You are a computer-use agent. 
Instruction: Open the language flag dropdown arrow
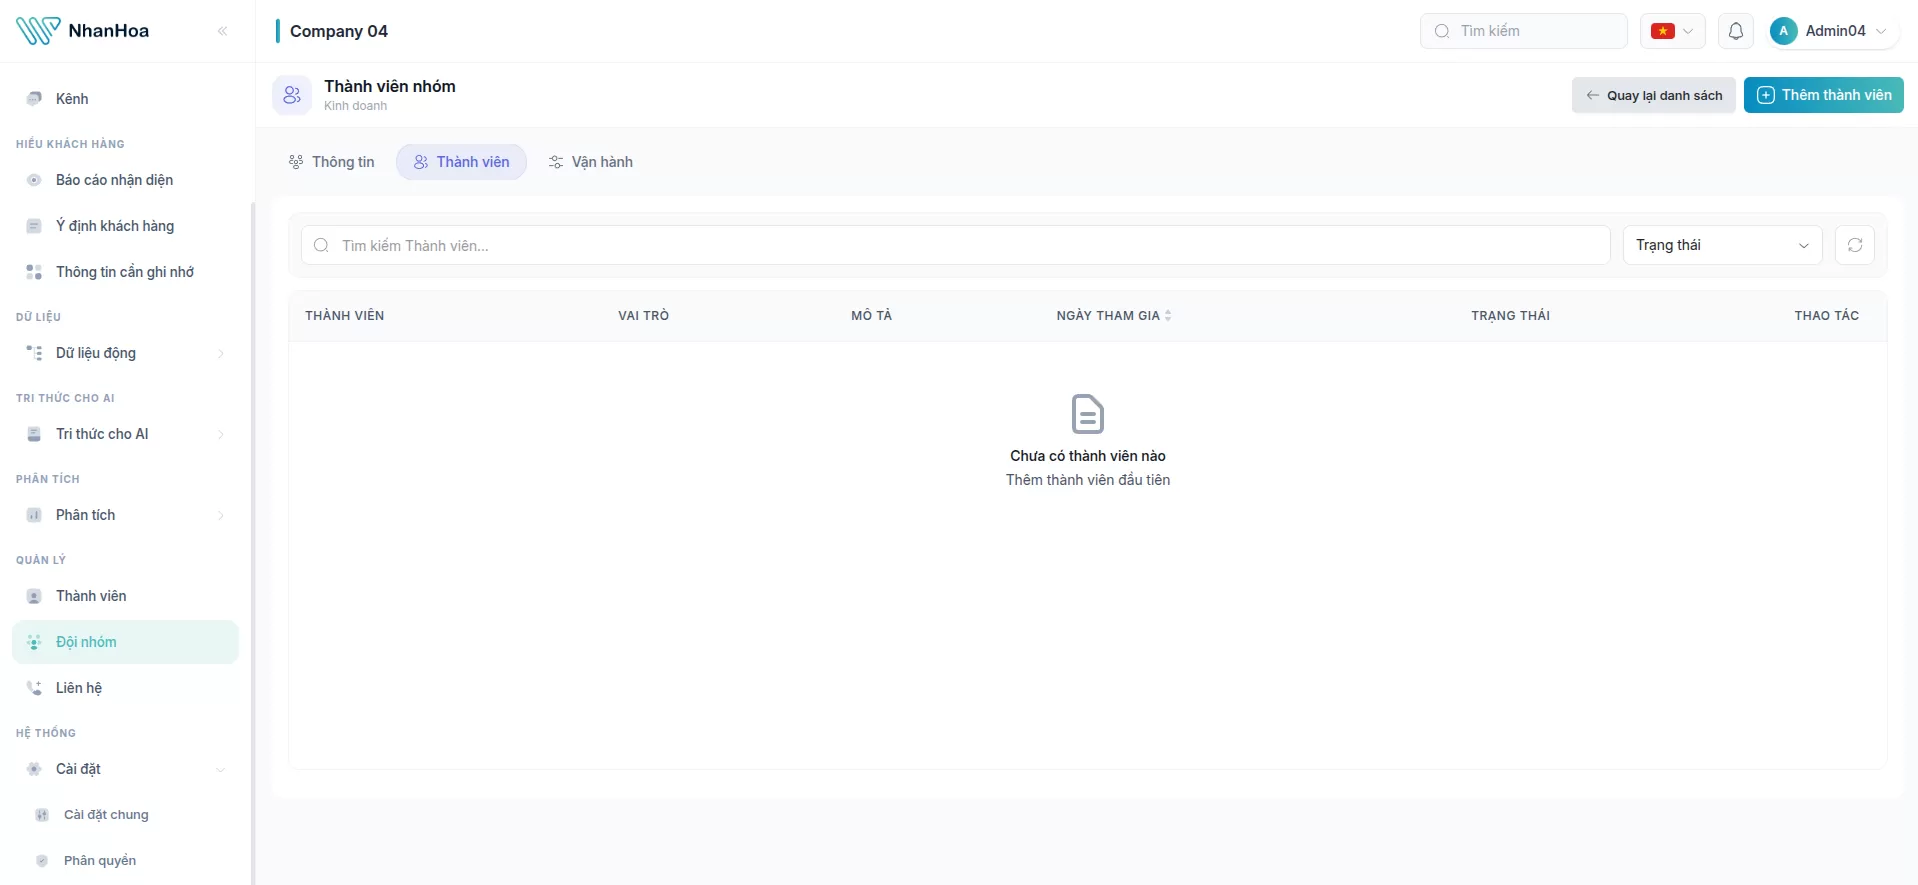point(1688,31)
